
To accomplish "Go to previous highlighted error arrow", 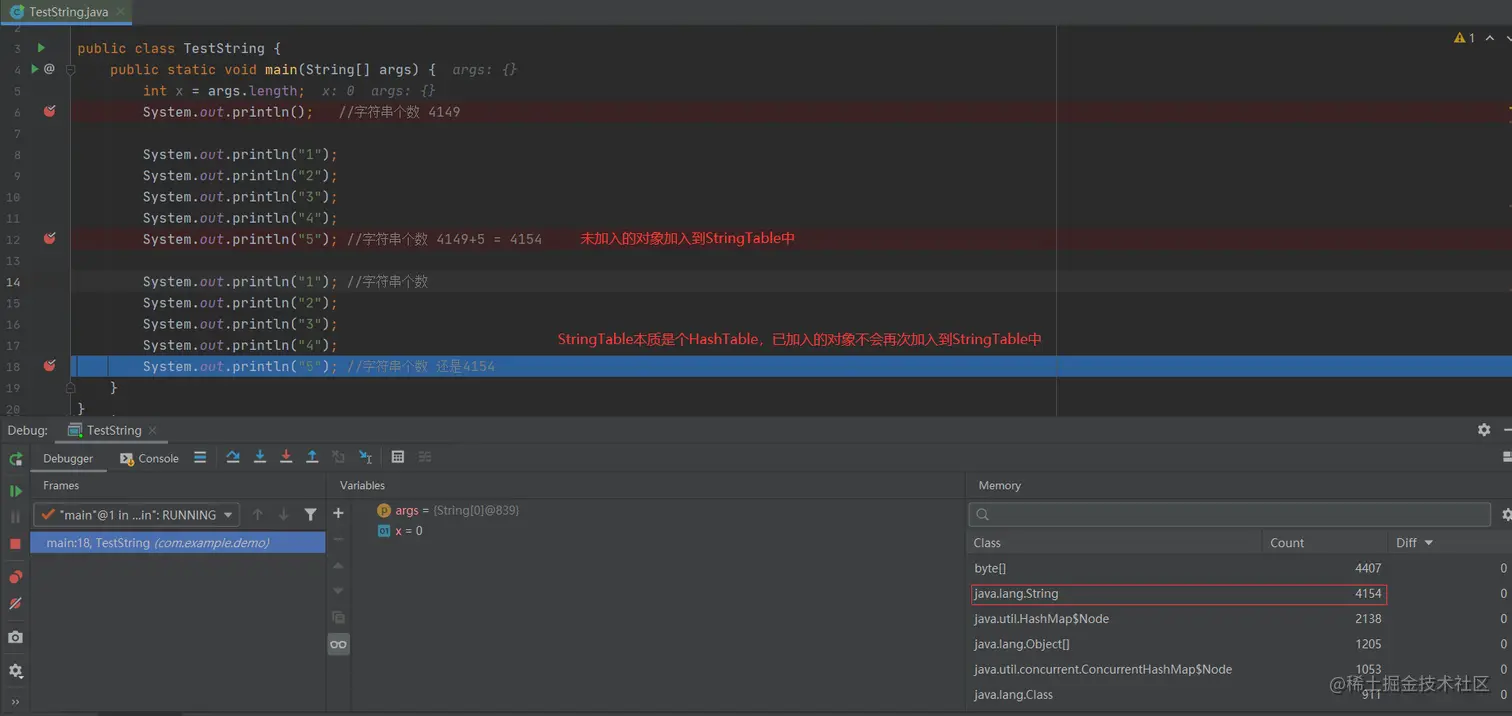I will (1489, 38).
